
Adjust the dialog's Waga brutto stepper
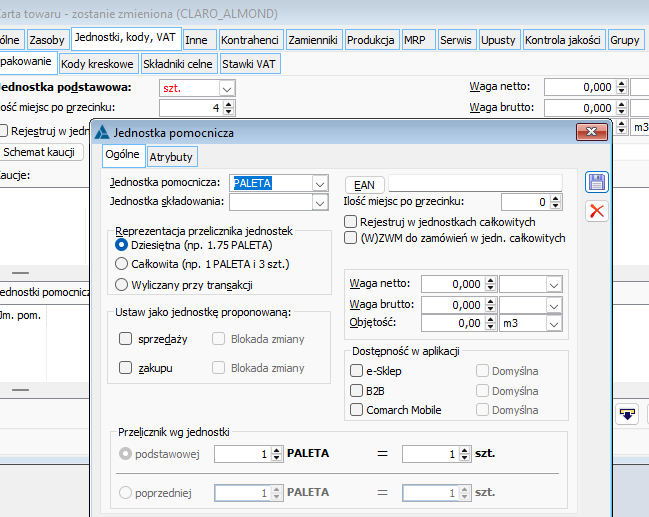490,305
